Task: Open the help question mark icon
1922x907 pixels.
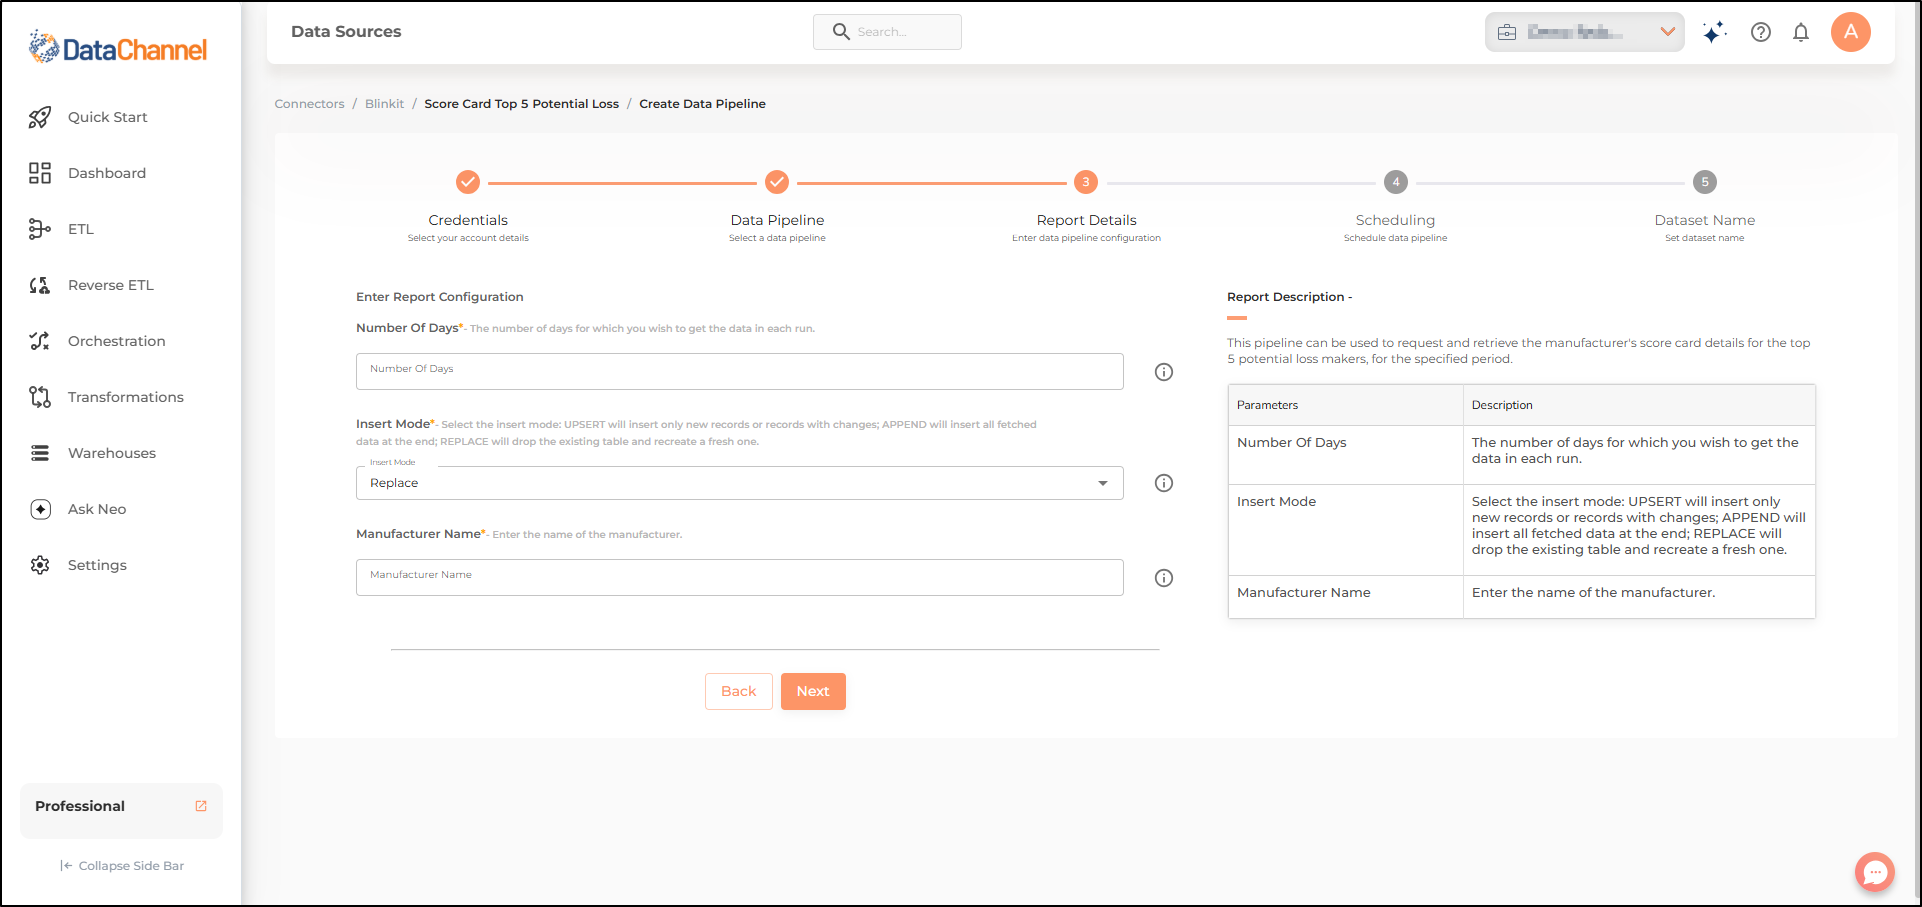Action: coord(1761,32)
